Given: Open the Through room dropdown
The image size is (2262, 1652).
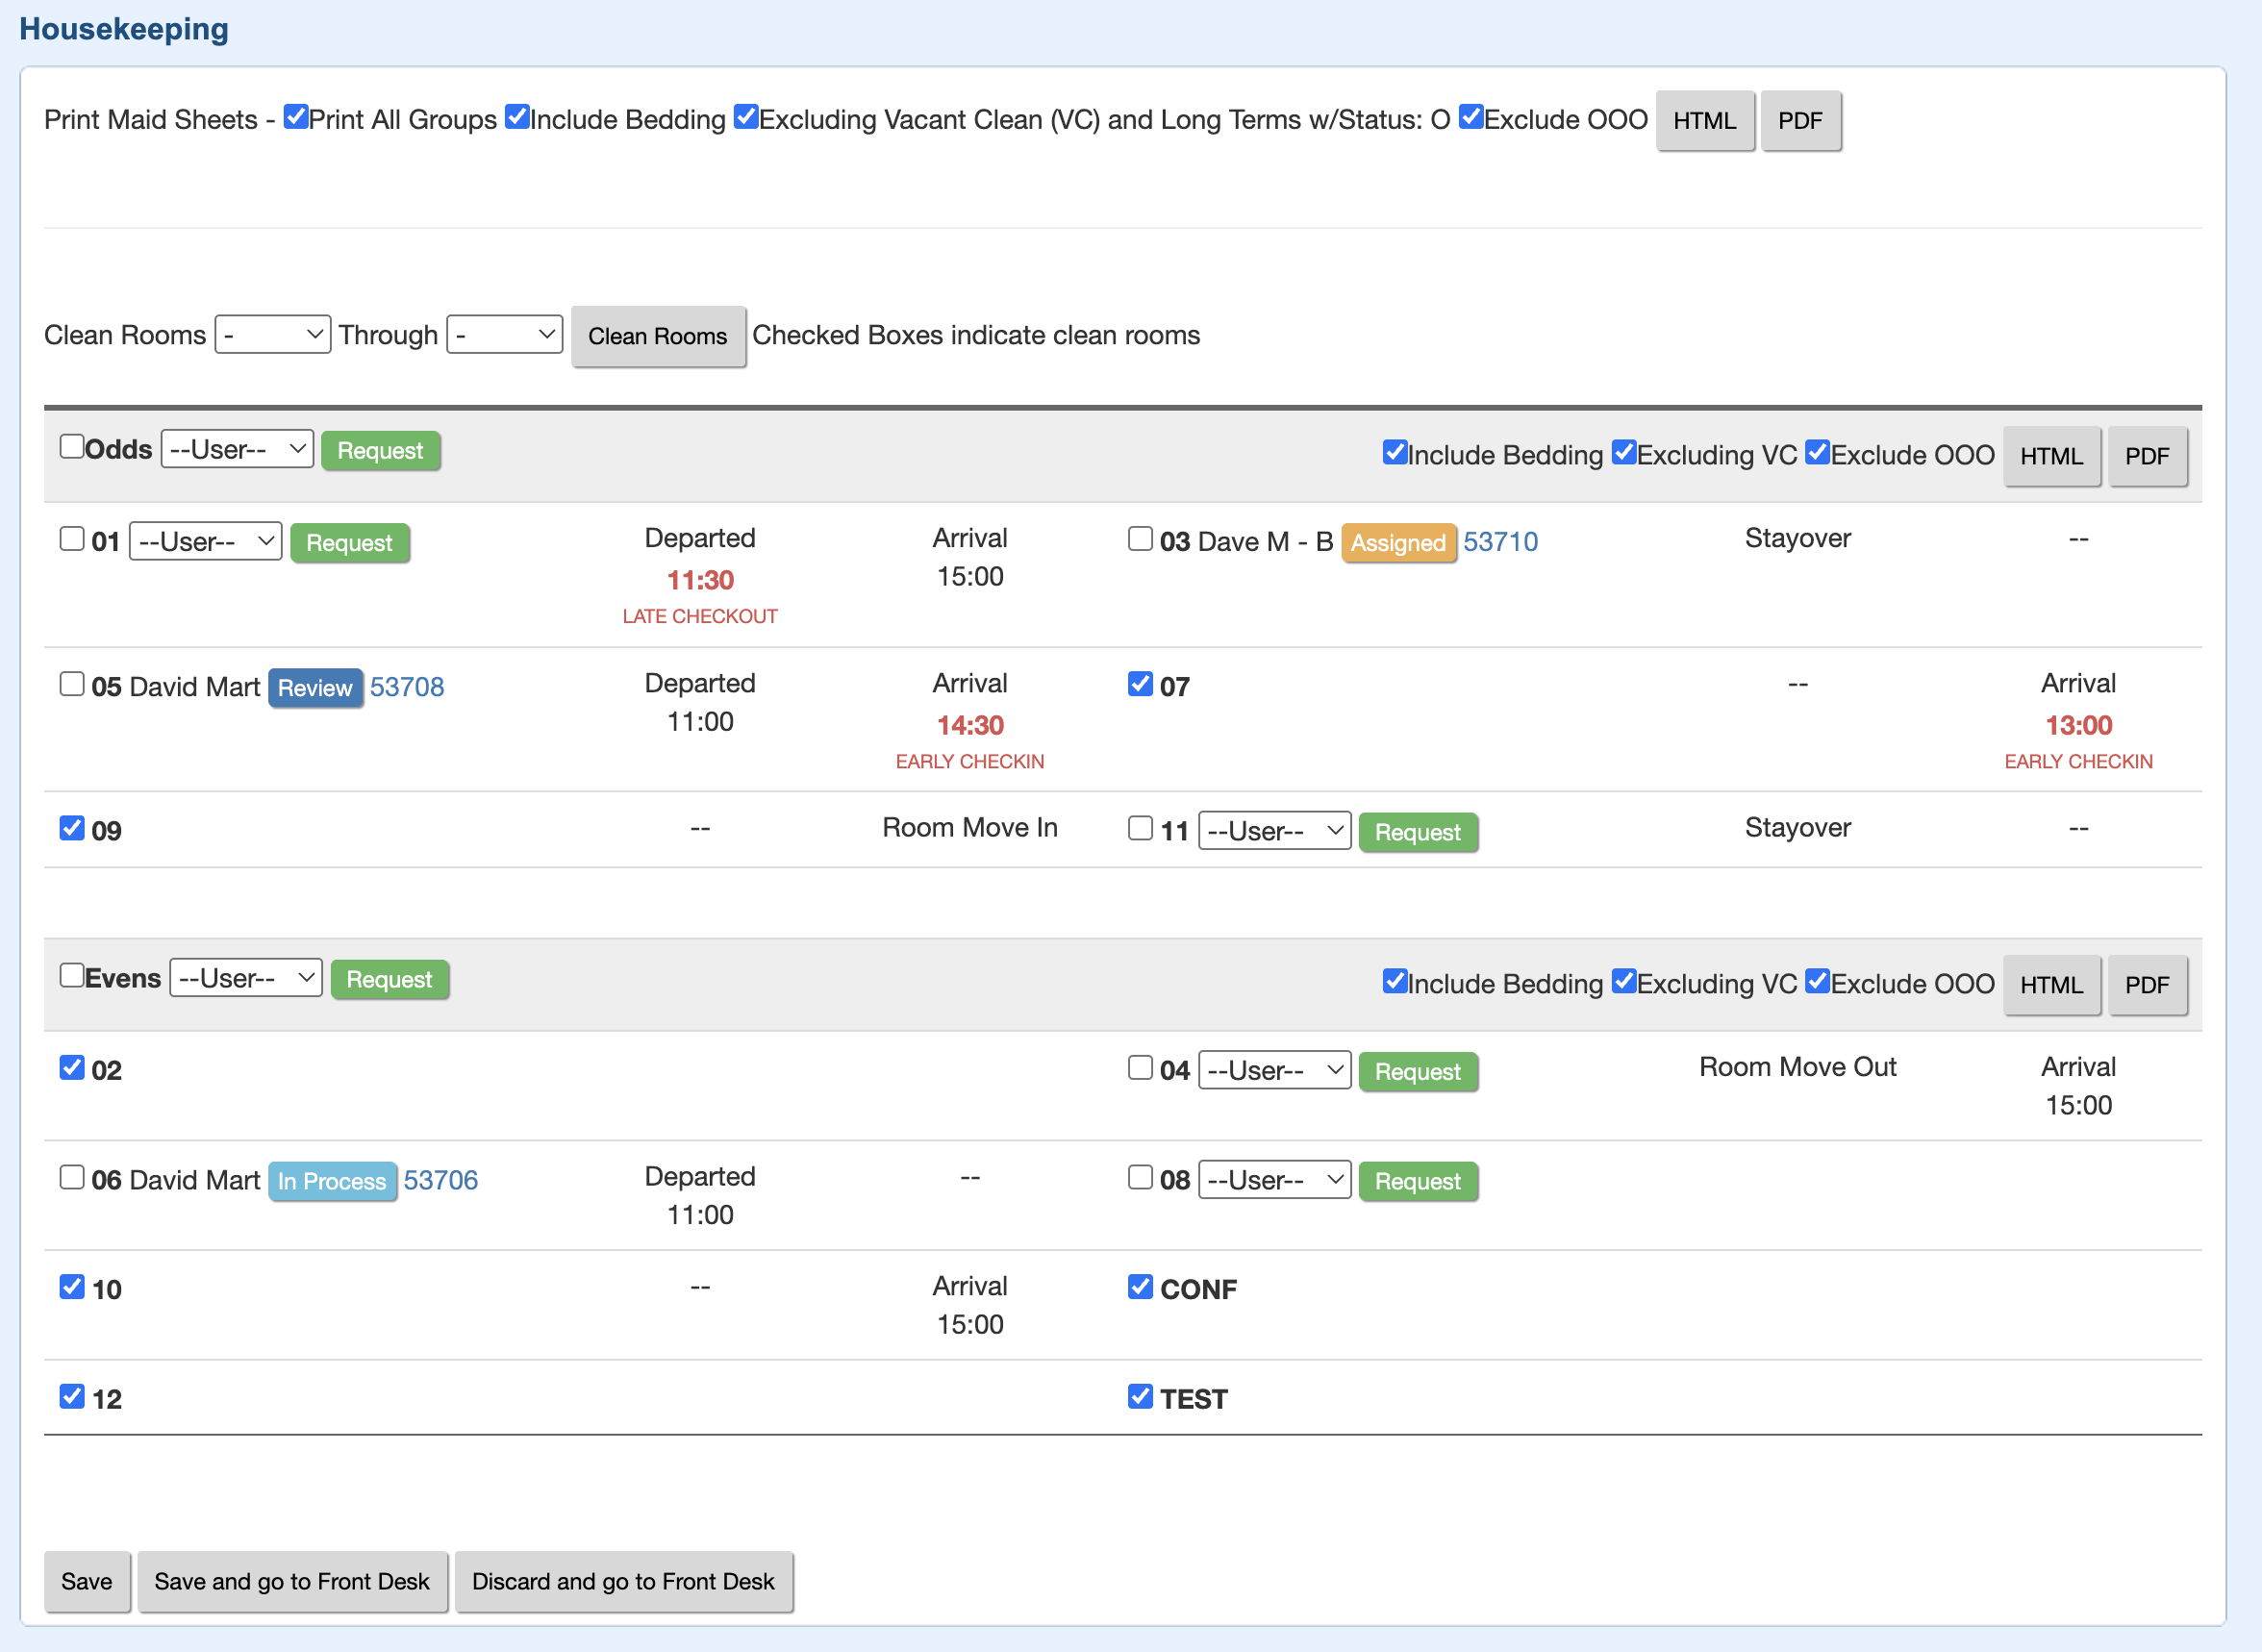Looking at the screenshot, I should tap(504, 335).
